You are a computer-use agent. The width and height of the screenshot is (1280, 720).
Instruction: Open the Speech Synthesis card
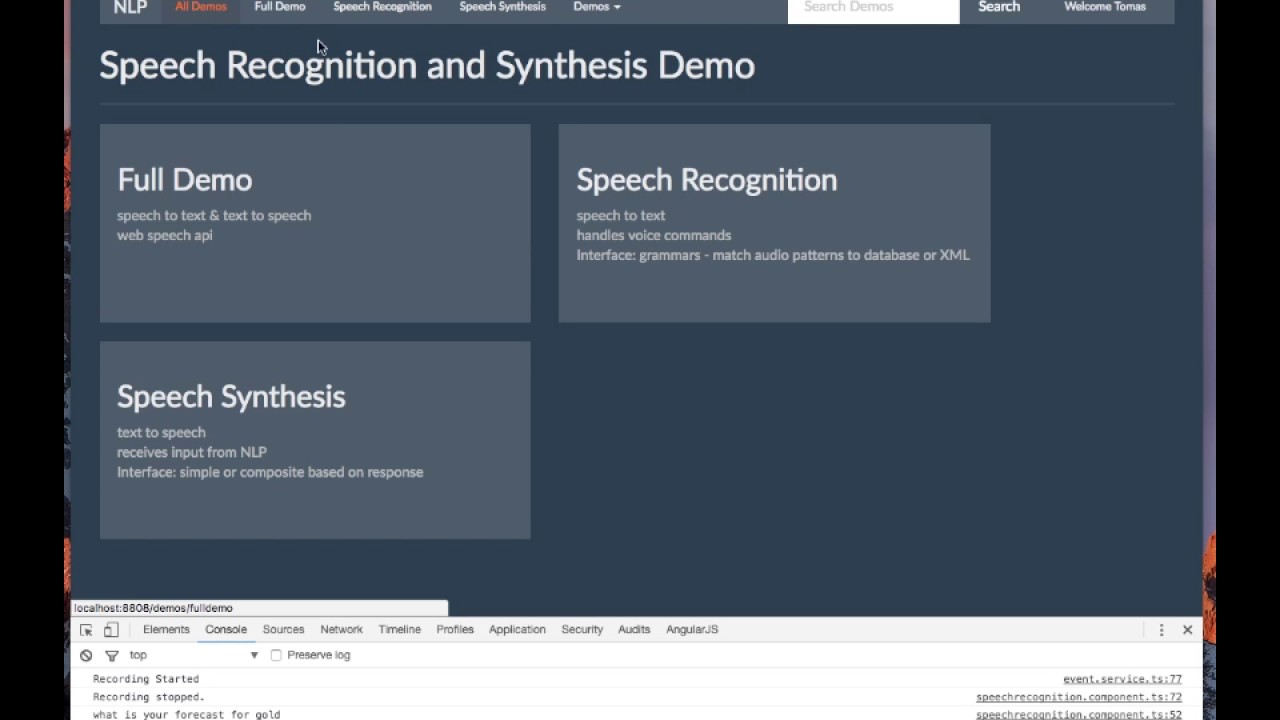[x=315, y=440]
